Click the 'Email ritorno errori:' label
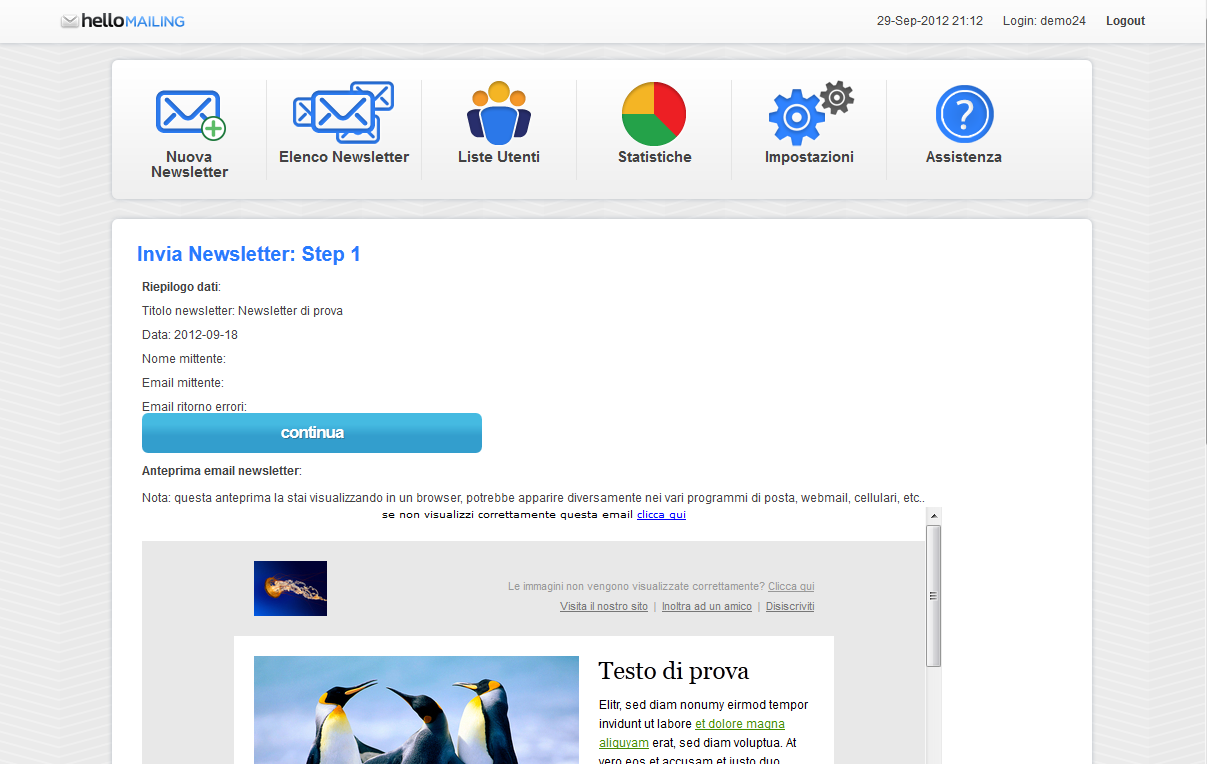 [194, 407]
